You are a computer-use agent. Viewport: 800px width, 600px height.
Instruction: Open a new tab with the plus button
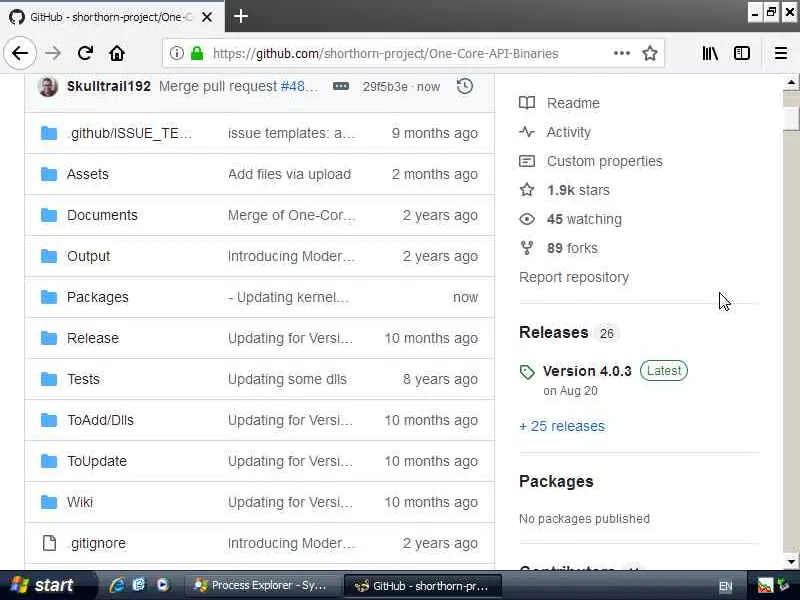pos(240,16)
